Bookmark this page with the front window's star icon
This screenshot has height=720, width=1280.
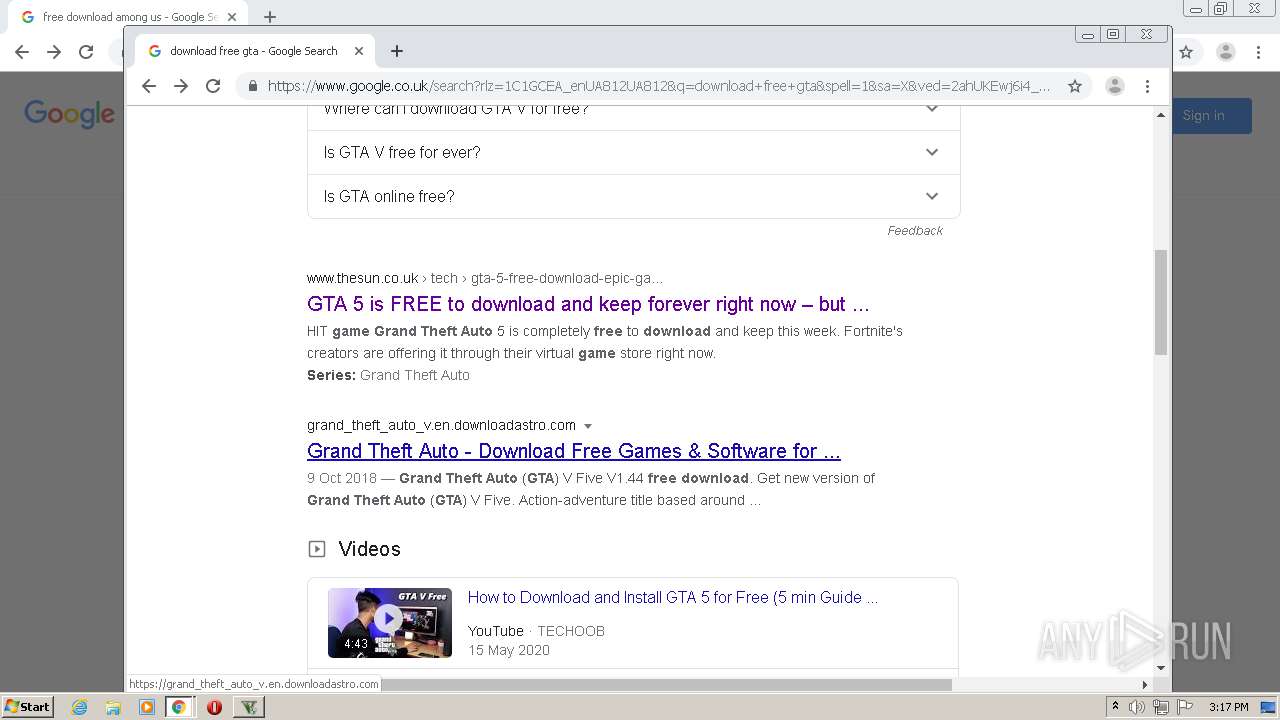pyautogui.click(x=1075, y=86)
